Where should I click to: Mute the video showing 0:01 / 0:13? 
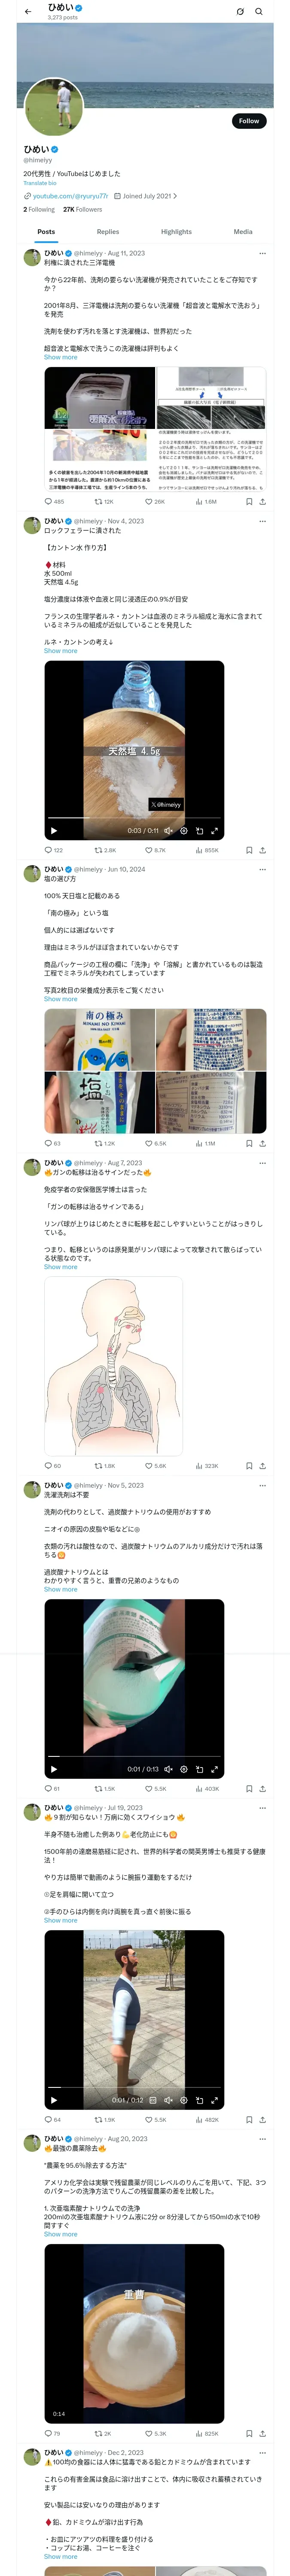point(168,1769)
